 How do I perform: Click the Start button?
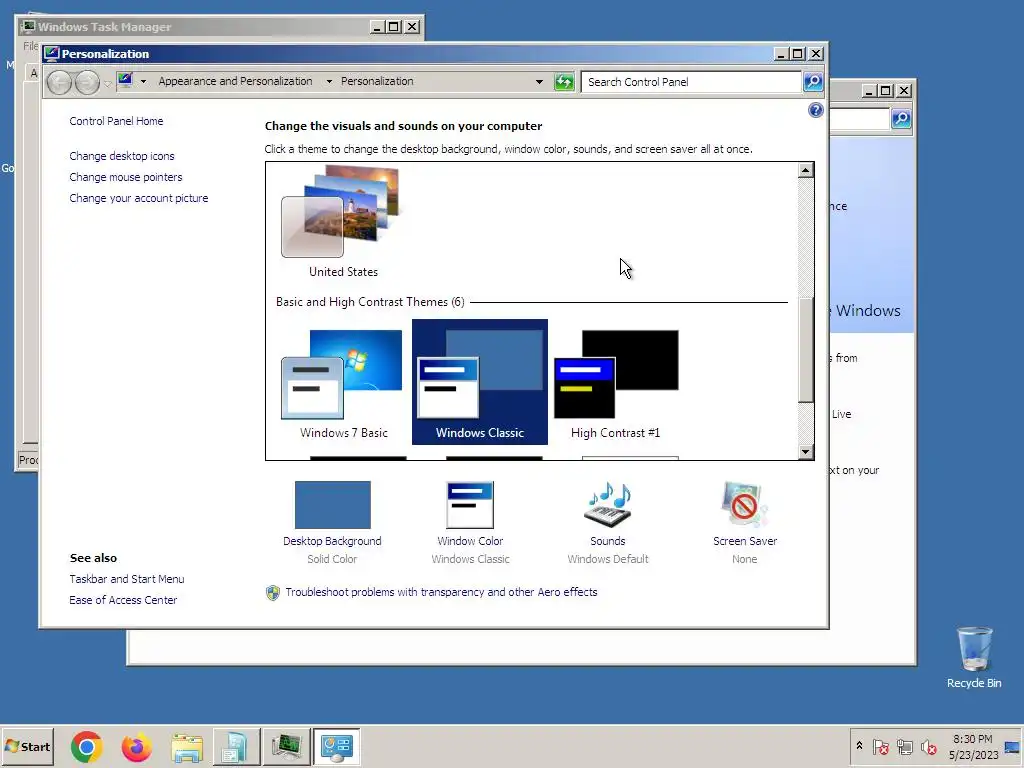click(27, 746)
